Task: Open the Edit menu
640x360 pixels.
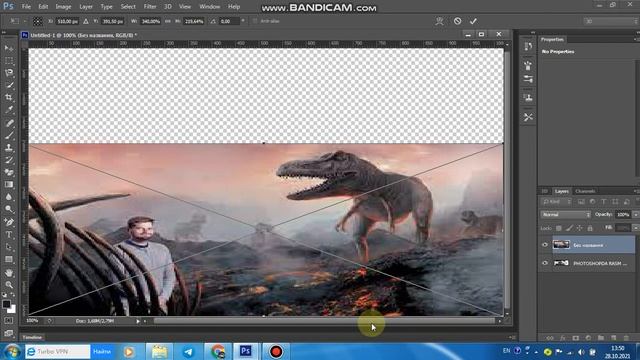Action: [43, 7]
